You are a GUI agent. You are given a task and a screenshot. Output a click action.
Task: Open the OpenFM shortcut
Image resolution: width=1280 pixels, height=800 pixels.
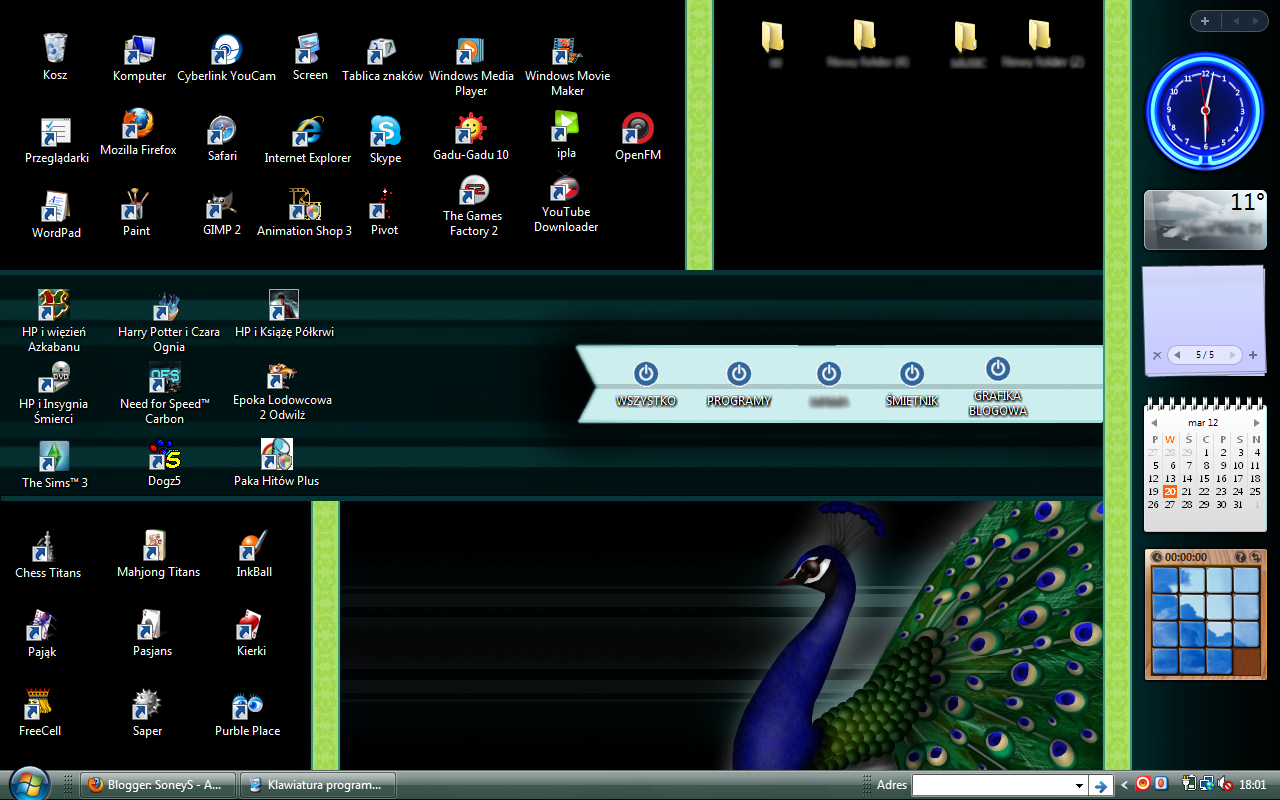[x=638, y=136]
